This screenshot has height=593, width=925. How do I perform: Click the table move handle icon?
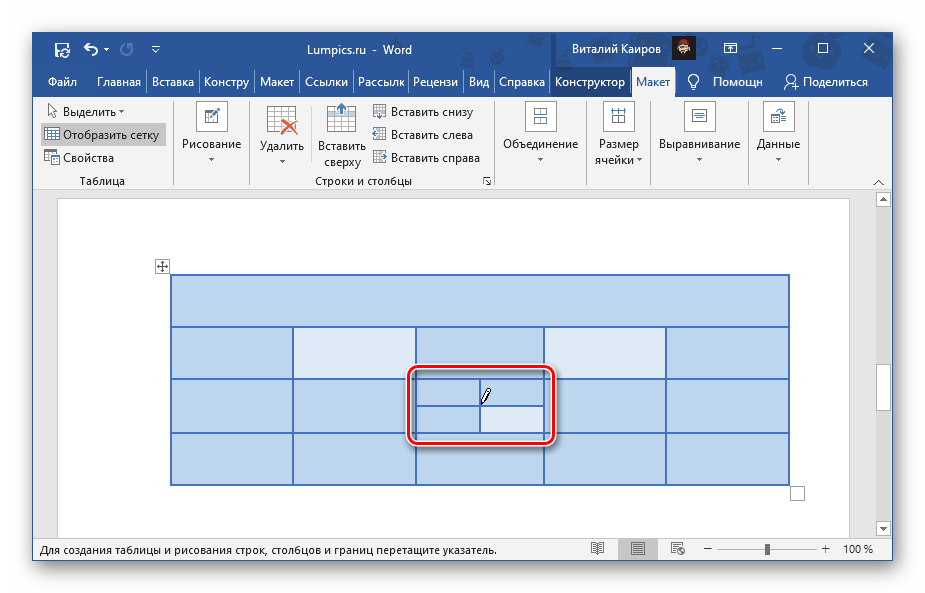coord(162,266)
